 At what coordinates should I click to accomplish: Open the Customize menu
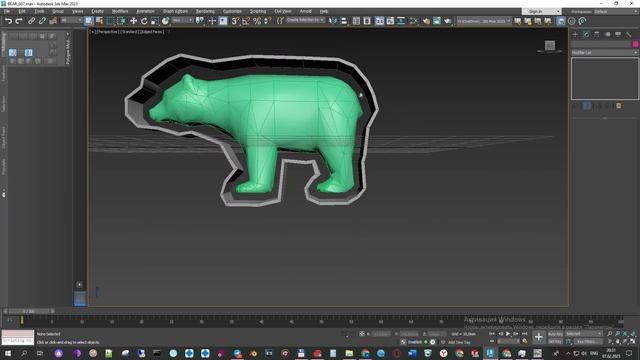(232, 11)
